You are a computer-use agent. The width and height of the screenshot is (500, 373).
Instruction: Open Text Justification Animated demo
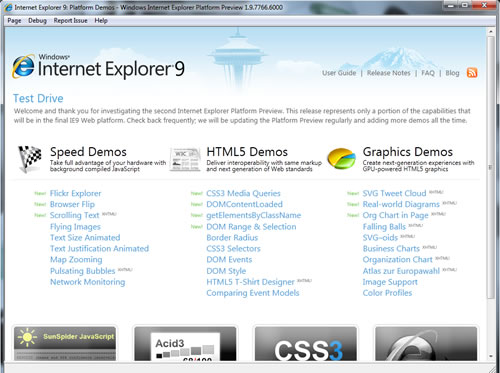point(99,249)
